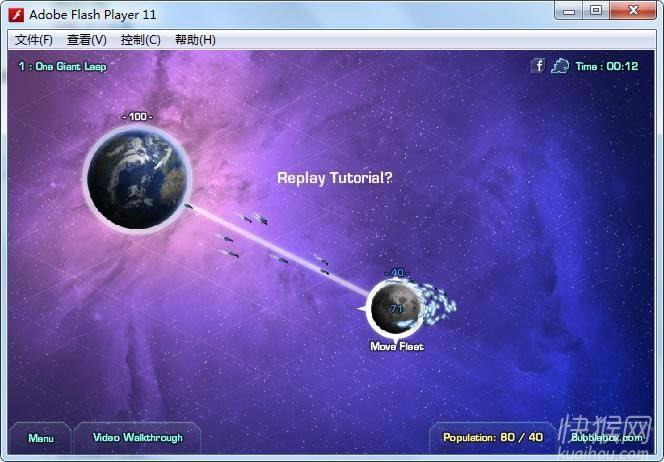Image resolution: width=664 pixels, height=462 pixels.
Task: Click the level title One Giant Leap
Action: 62,66
